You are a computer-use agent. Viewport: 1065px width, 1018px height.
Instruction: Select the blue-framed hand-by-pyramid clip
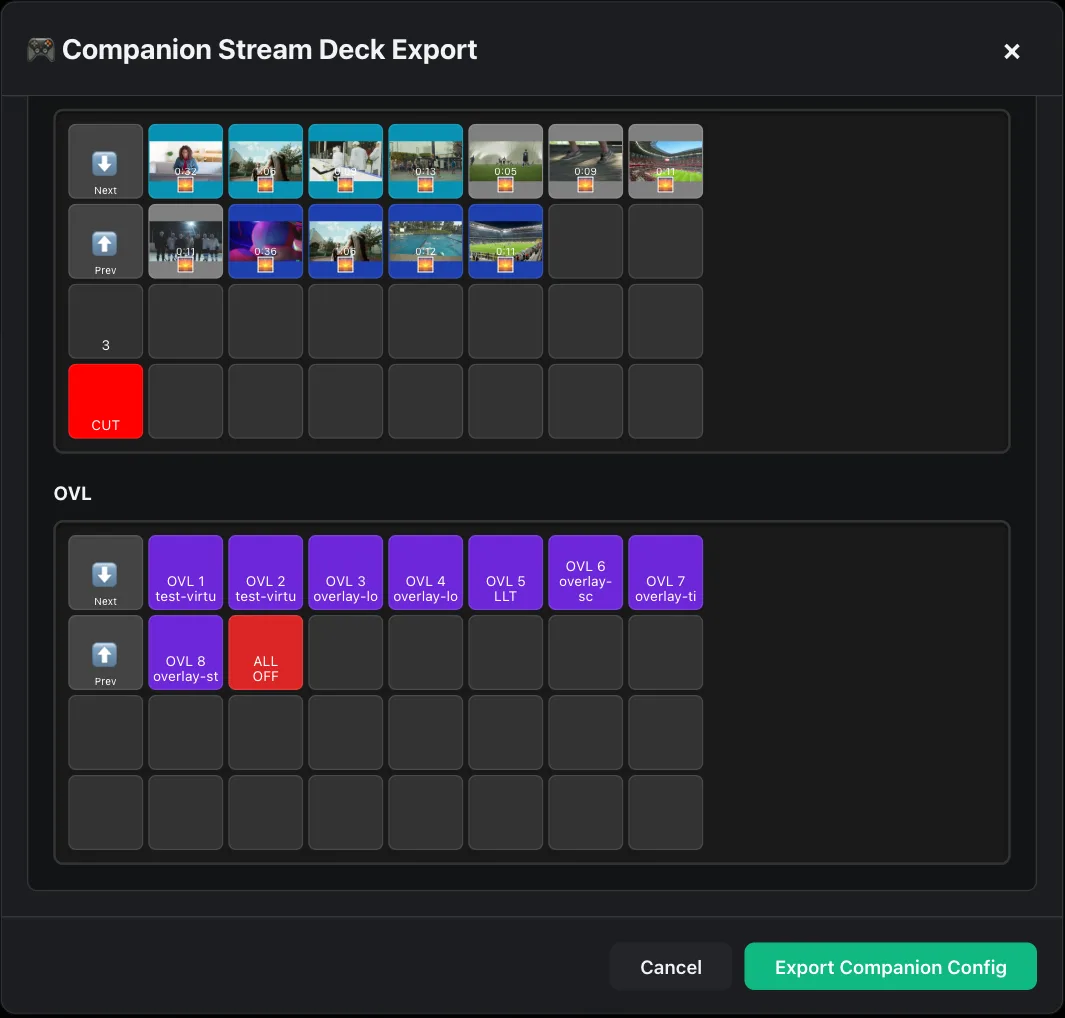pyautogui.click(x=346, y=242)
